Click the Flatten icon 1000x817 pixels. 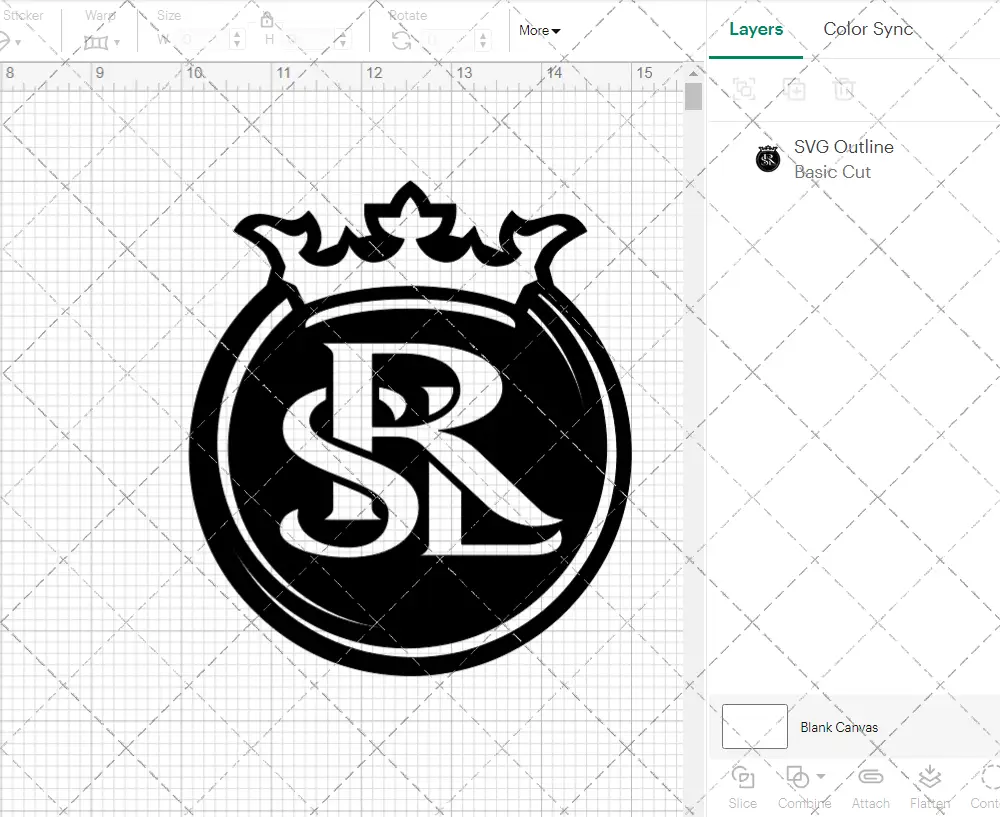click(930, 786)
